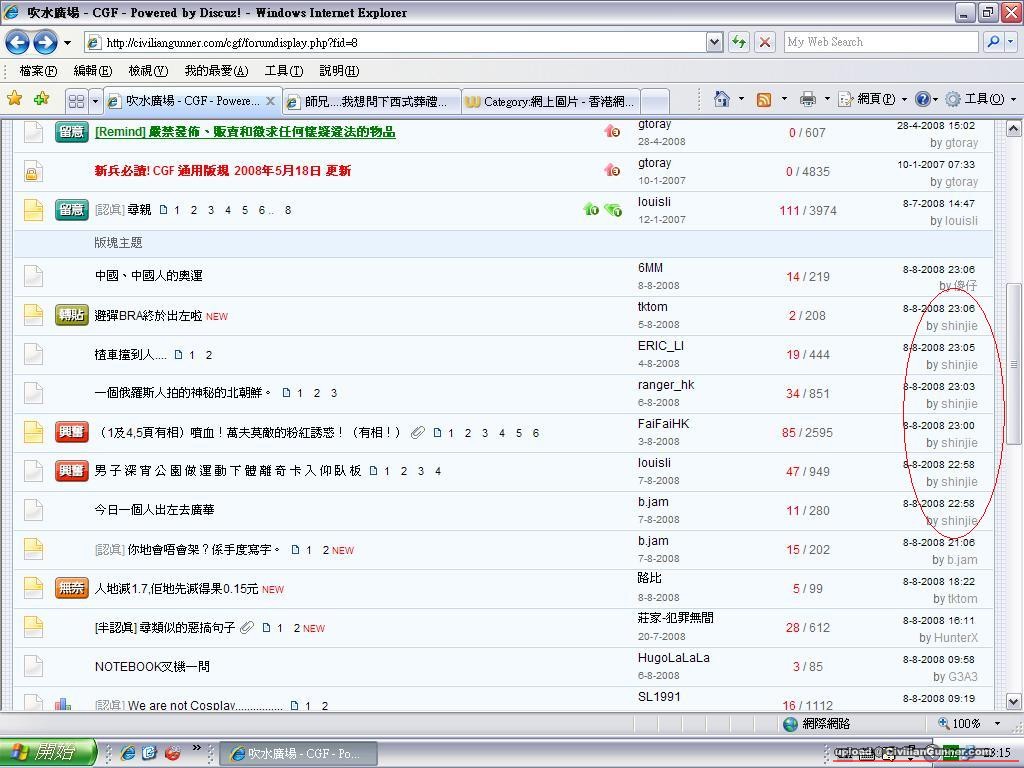1024x768 pixels.
Task: Click the Stop loading icon
Action: [764, 42]
